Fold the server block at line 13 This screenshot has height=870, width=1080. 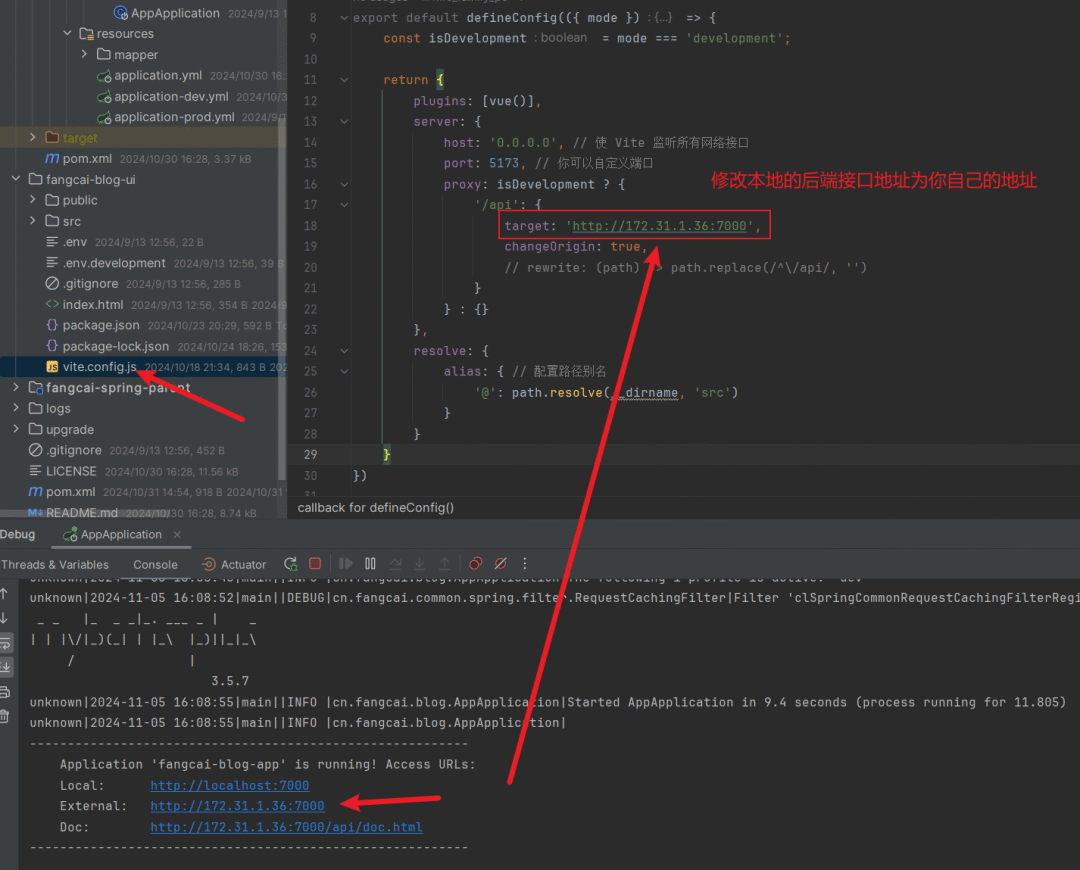344,121
